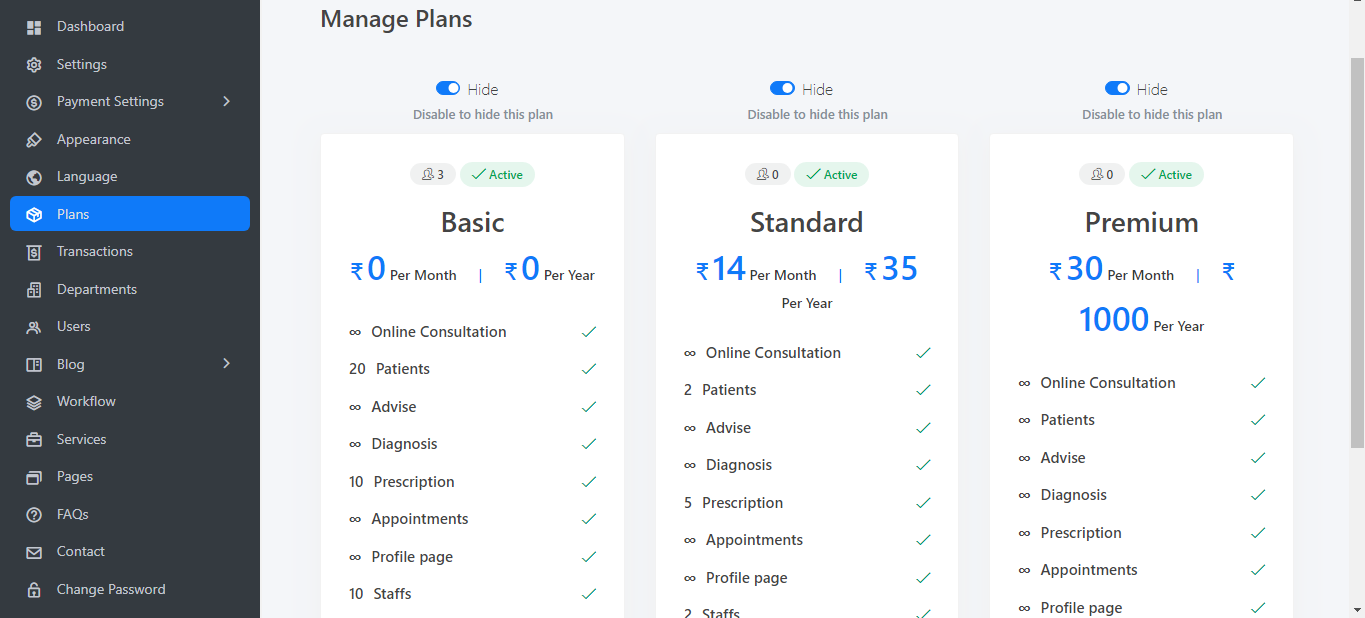Click the Workflow layers icon

[34, 402]
